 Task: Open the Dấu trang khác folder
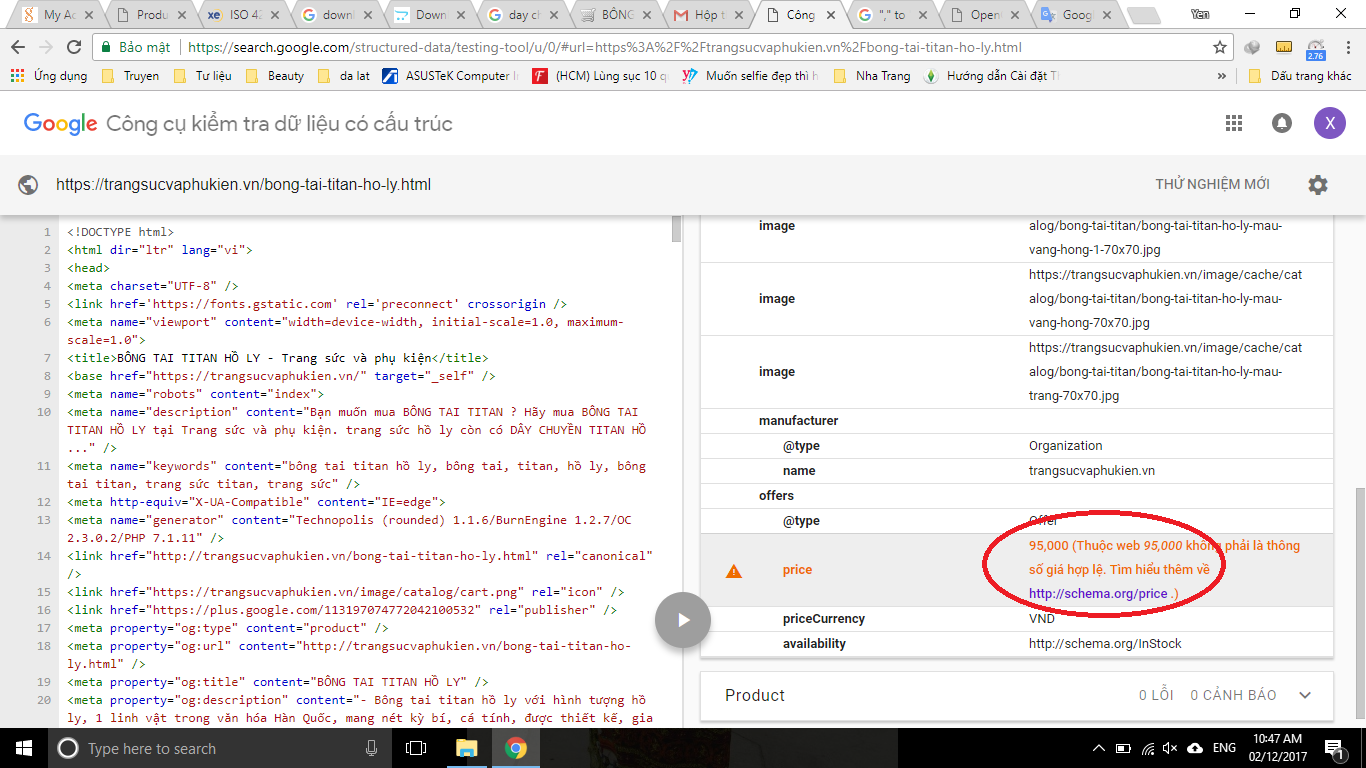1300,76
